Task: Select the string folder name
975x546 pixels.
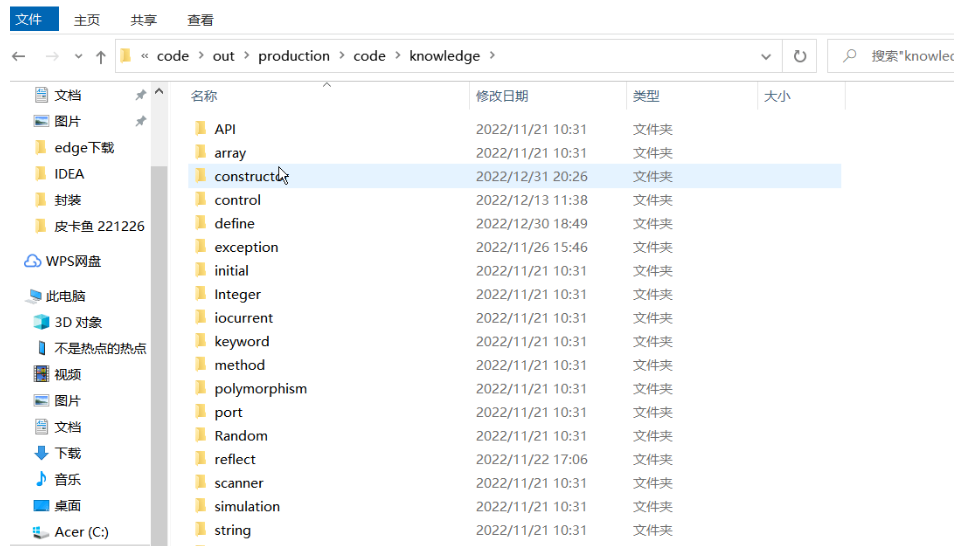Action: (x=233, y=530)
